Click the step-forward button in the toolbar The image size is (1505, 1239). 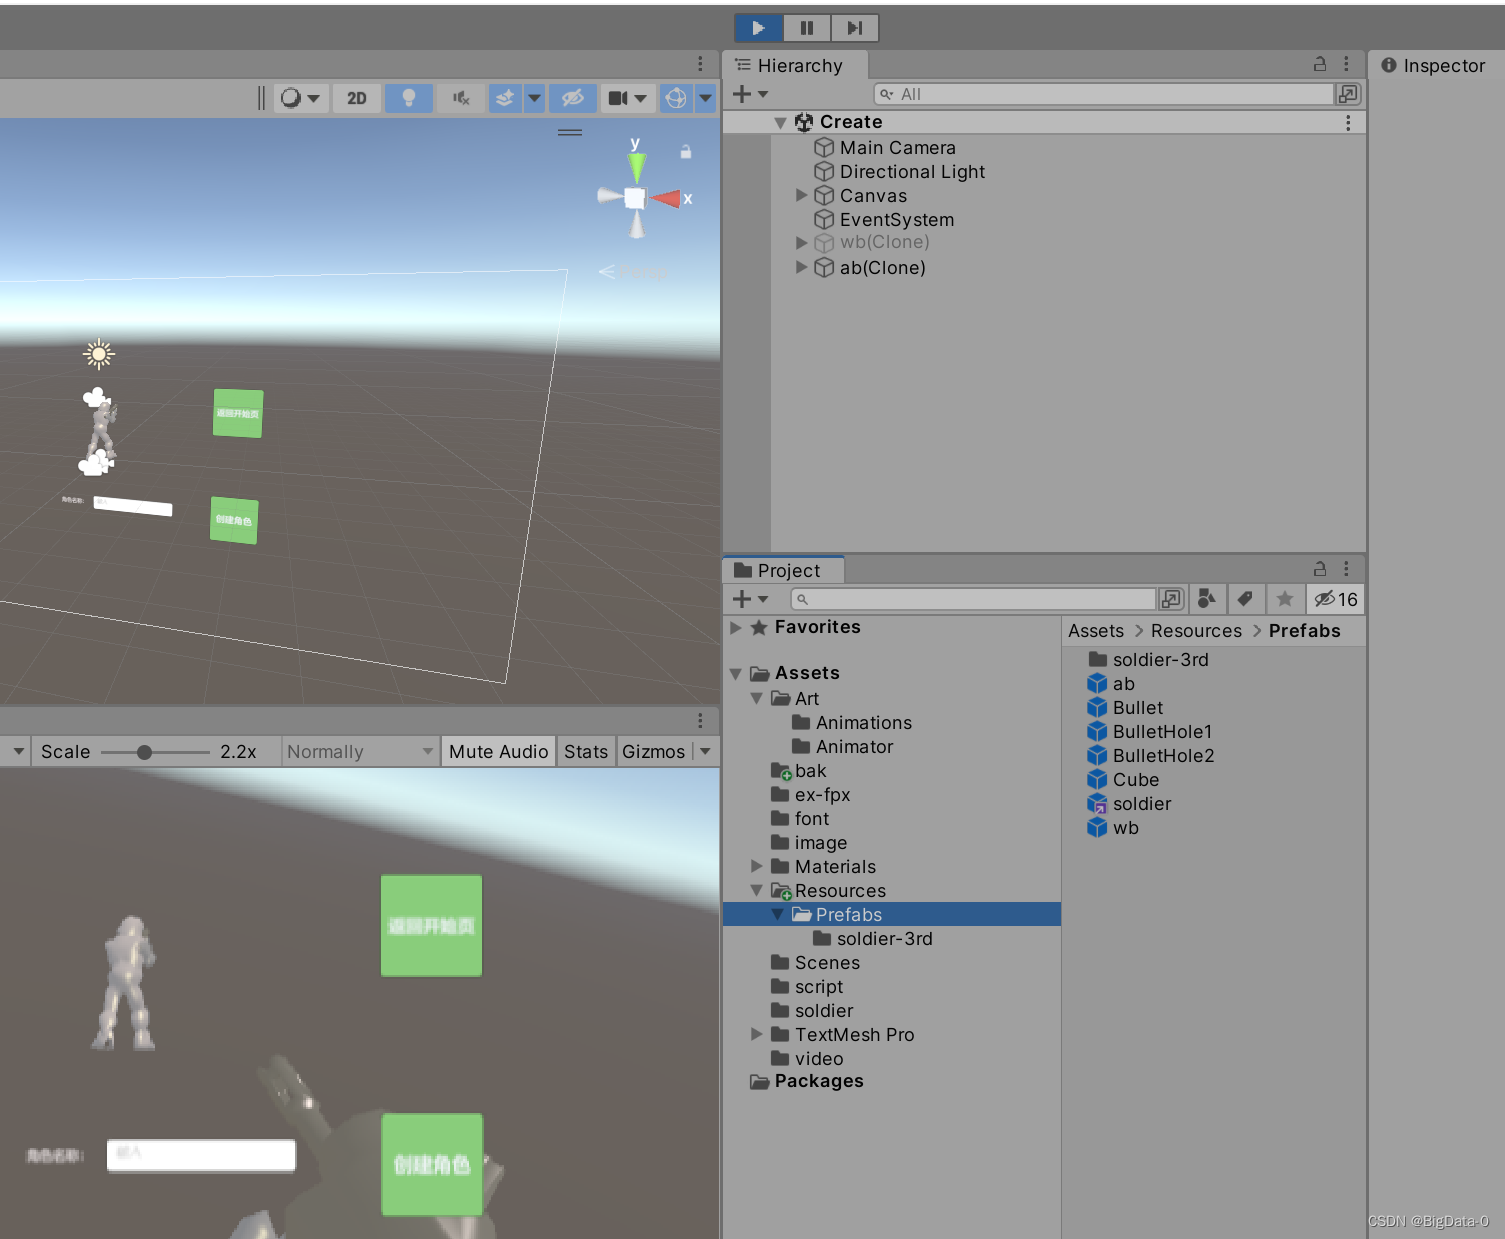point(853,27)
